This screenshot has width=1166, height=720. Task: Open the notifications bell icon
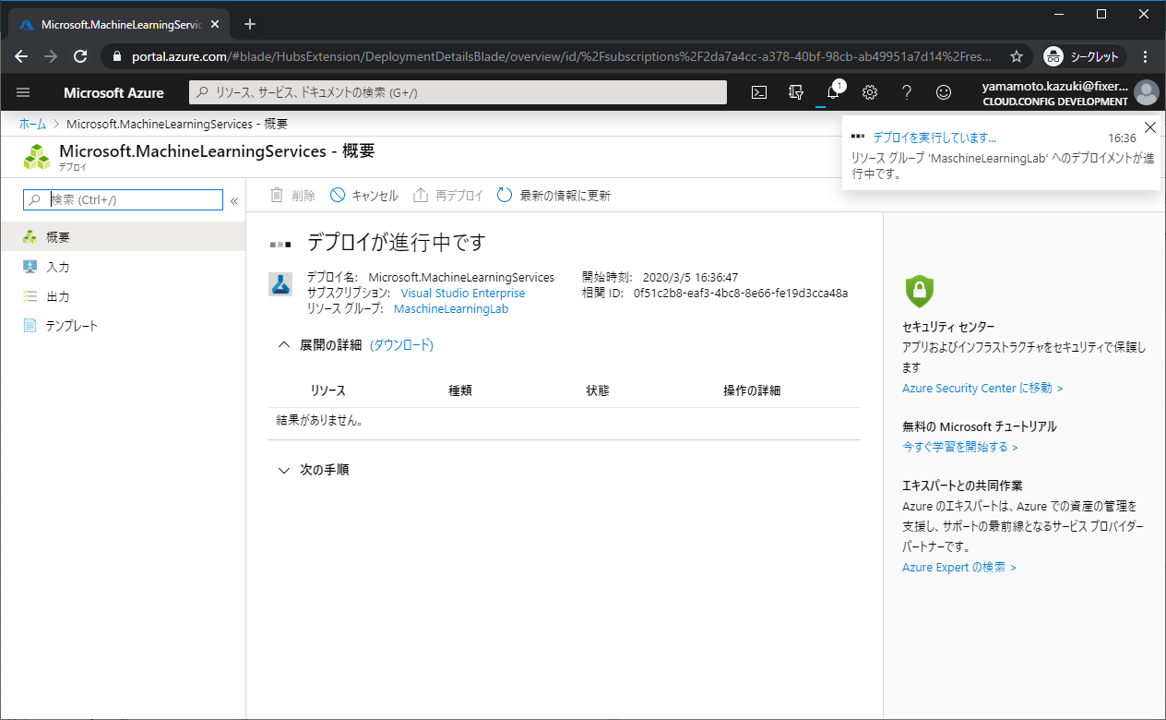(832, 93)
